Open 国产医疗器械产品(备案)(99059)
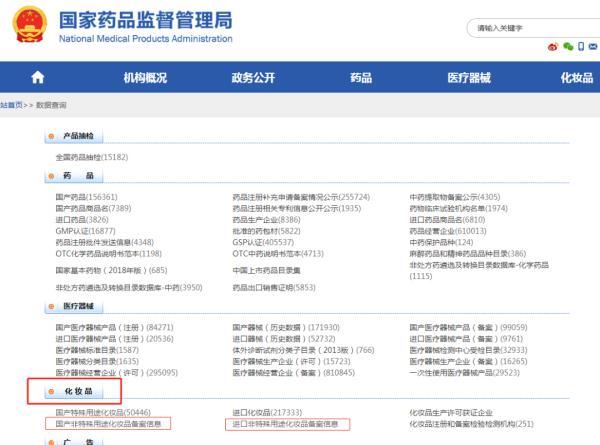 (x=468, y=328)
